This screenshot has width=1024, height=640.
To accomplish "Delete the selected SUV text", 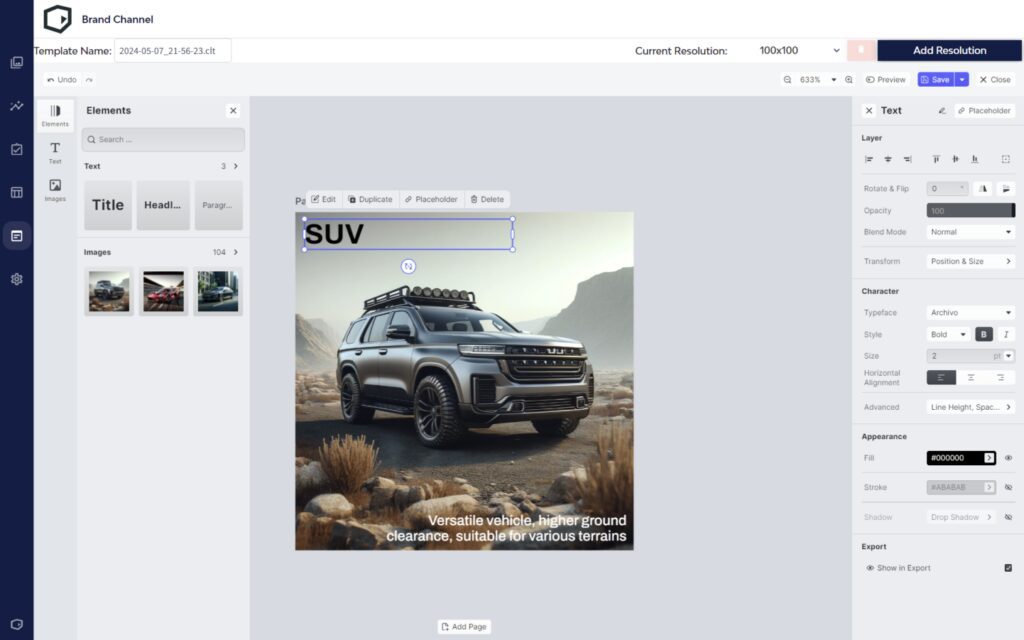I will coord(486,199).
